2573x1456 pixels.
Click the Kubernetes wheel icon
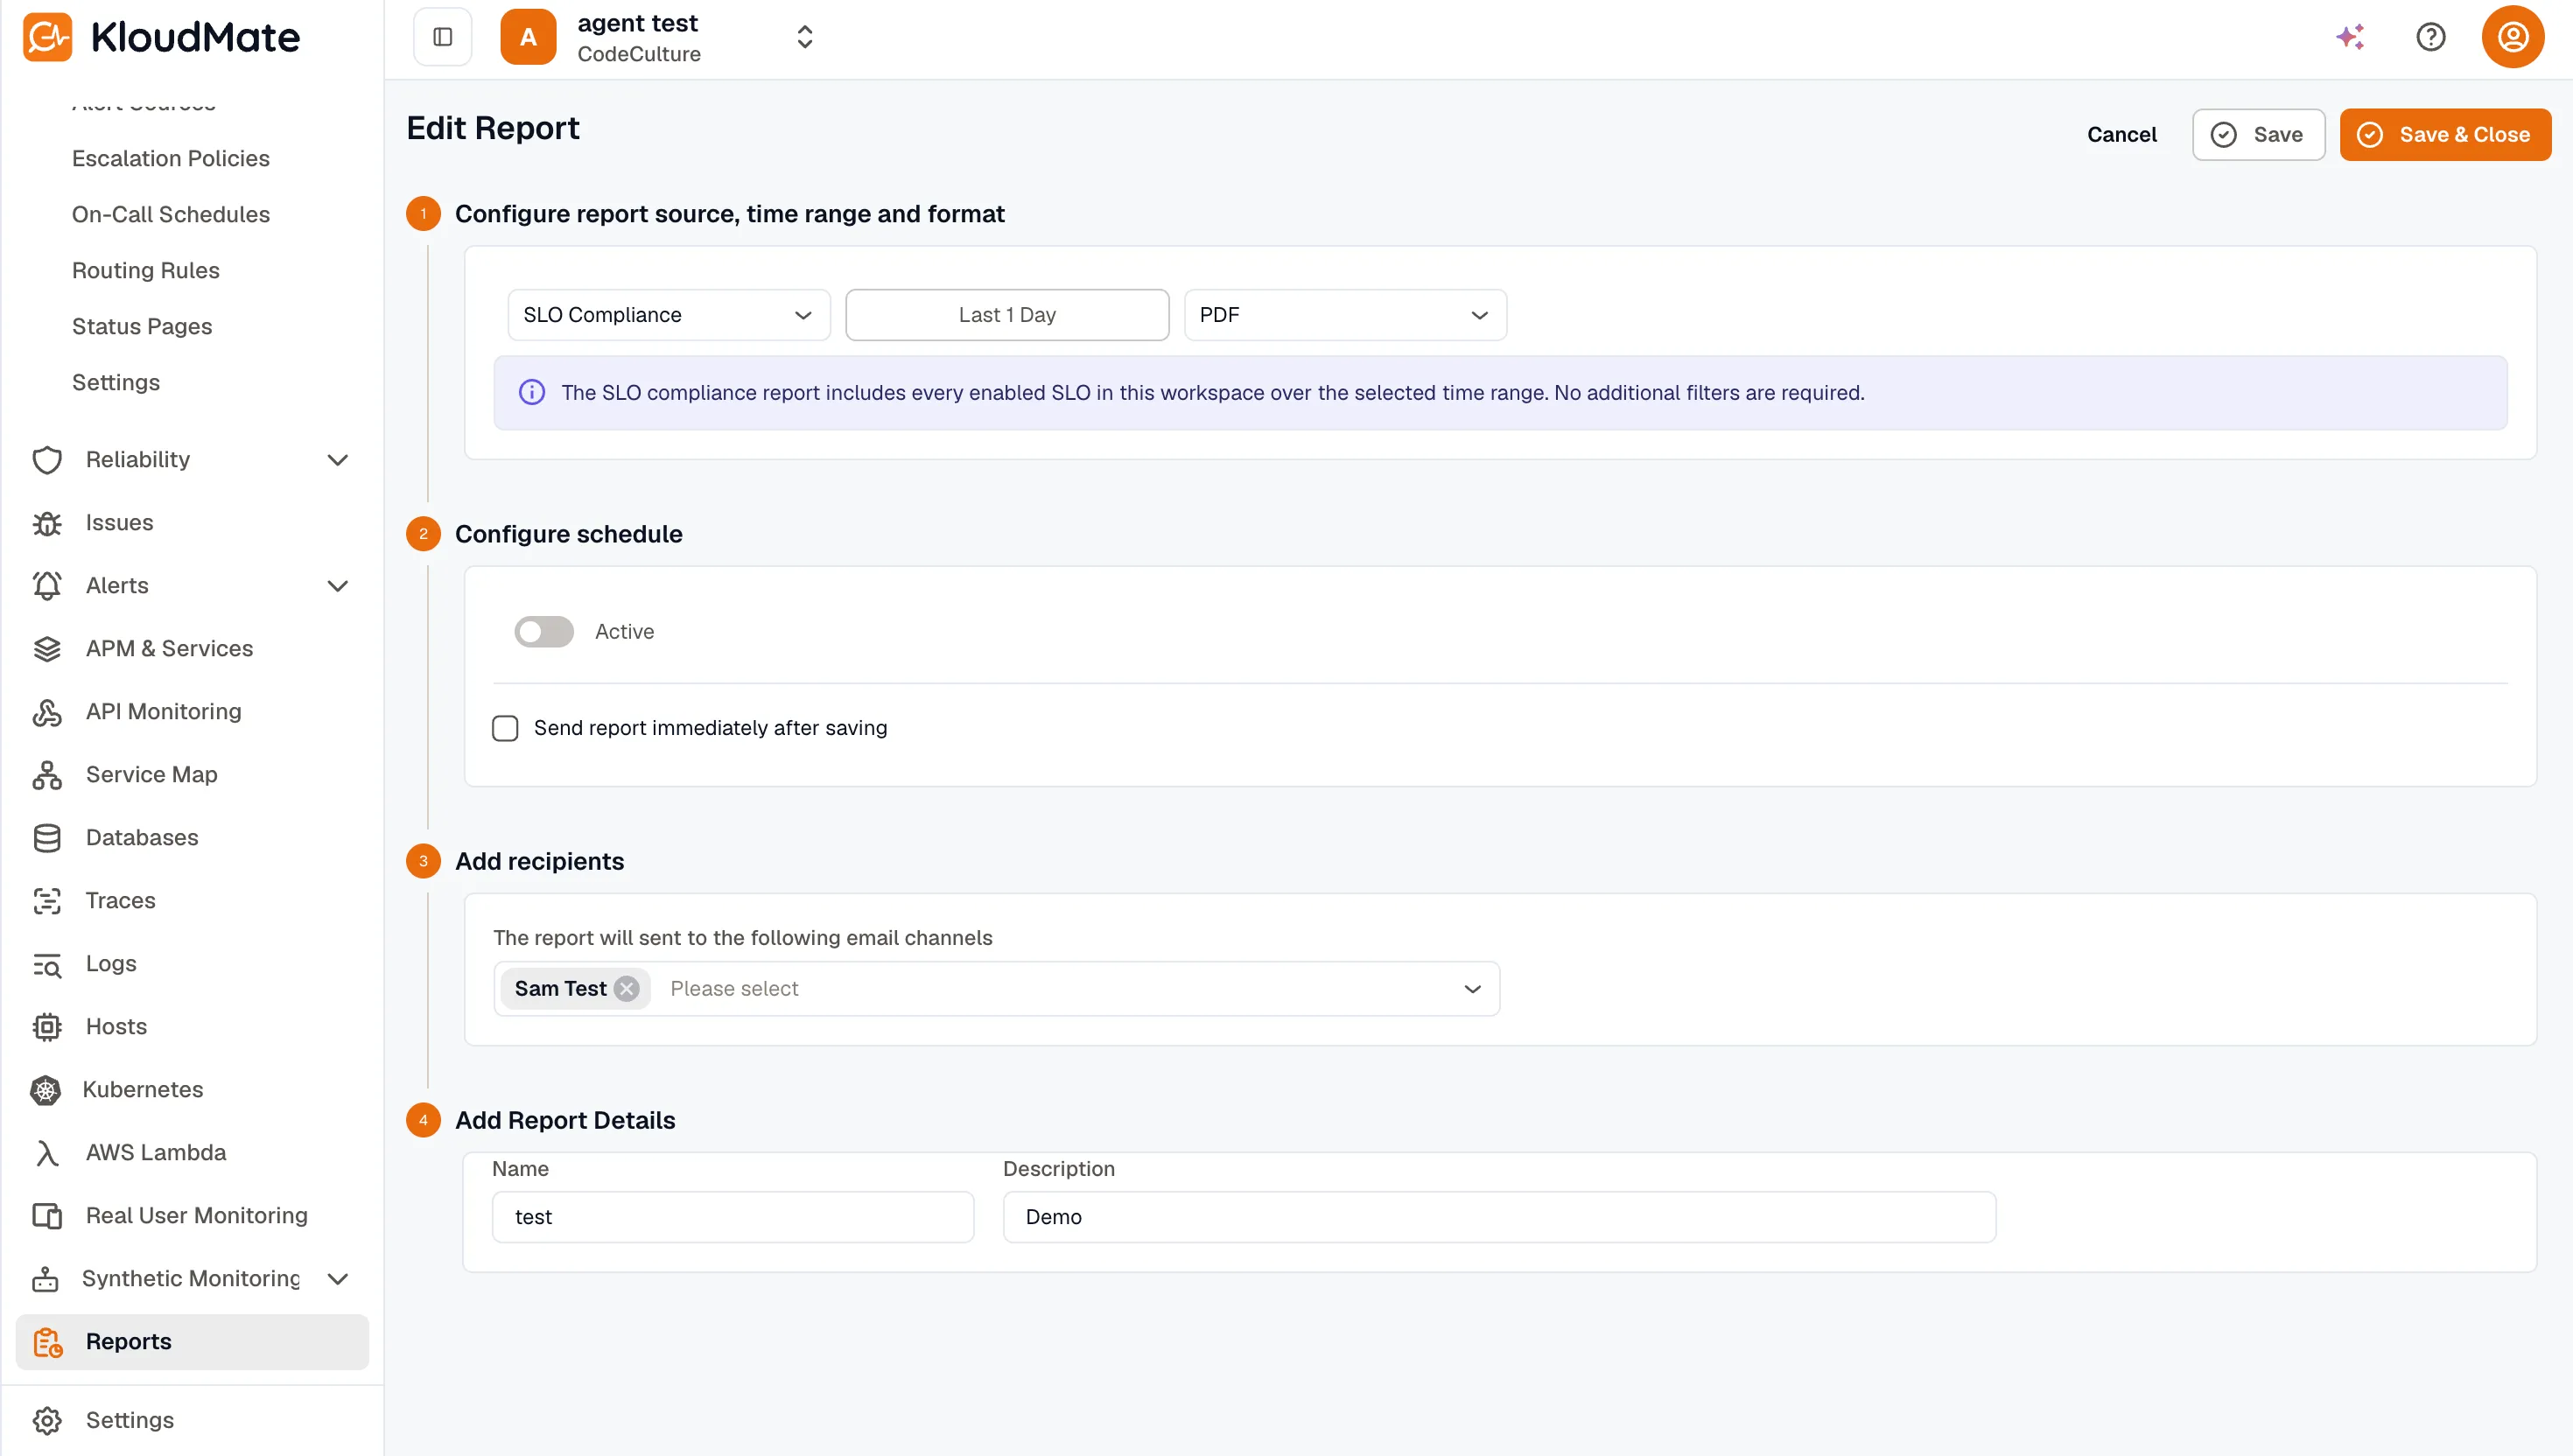45,1090
